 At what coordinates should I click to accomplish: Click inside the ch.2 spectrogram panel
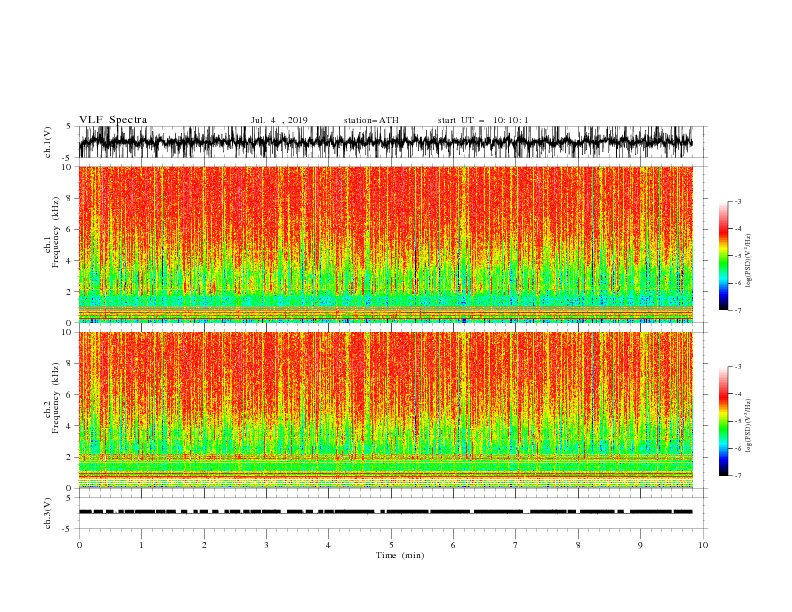pos(385,410)
